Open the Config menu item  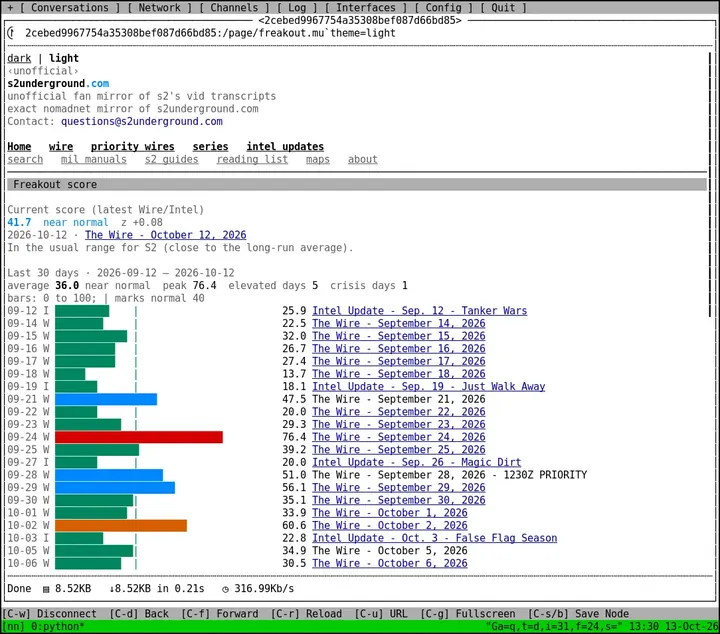(444, 7)
